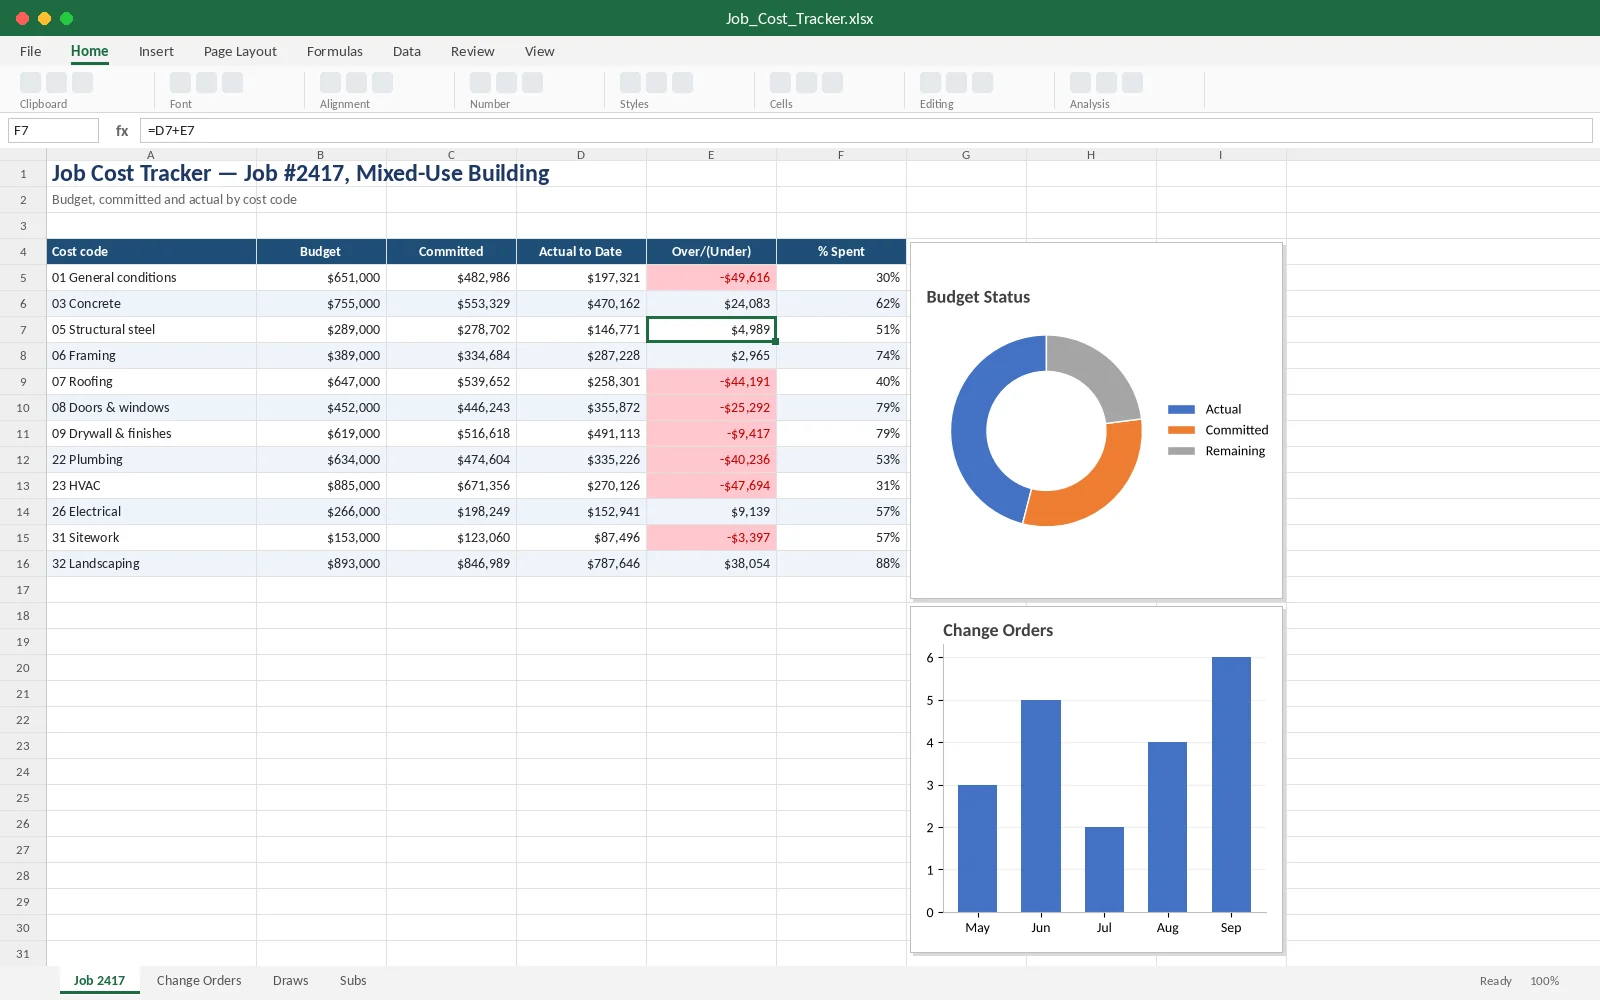Select the Jun bar in Change Orders chart
1600x1000 pixels.
[1041, 806]
